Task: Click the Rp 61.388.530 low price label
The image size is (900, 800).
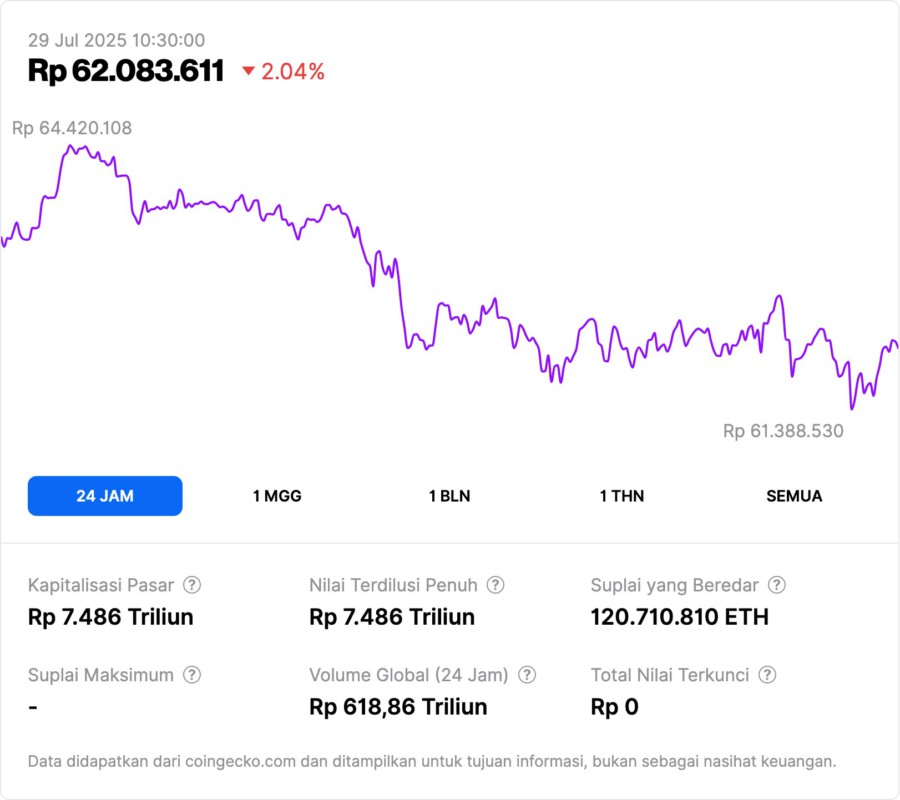Action: (783, 431)
